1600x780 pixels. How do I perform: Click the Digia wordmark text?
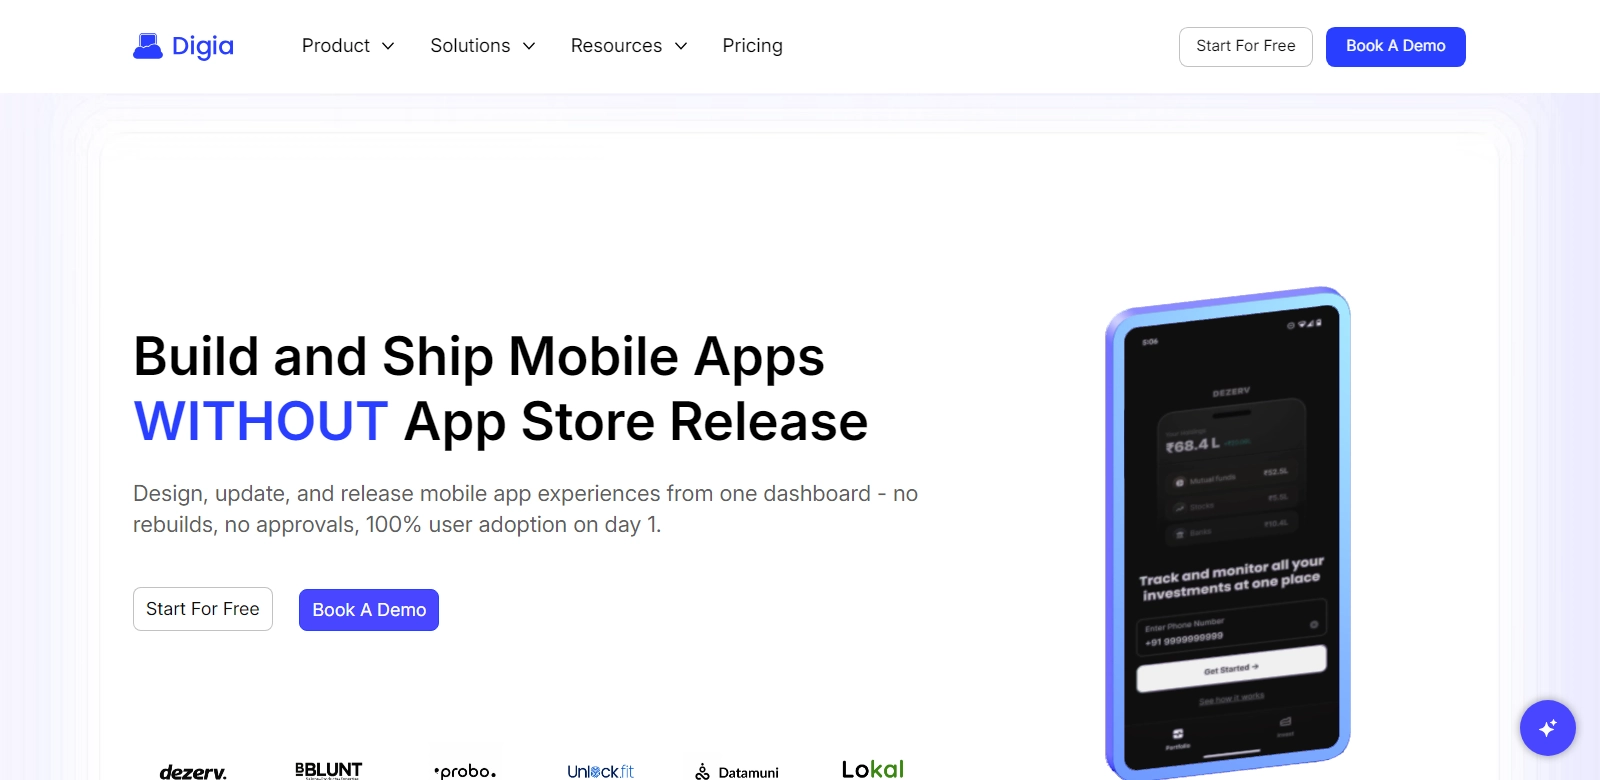[x=203, y=46]
